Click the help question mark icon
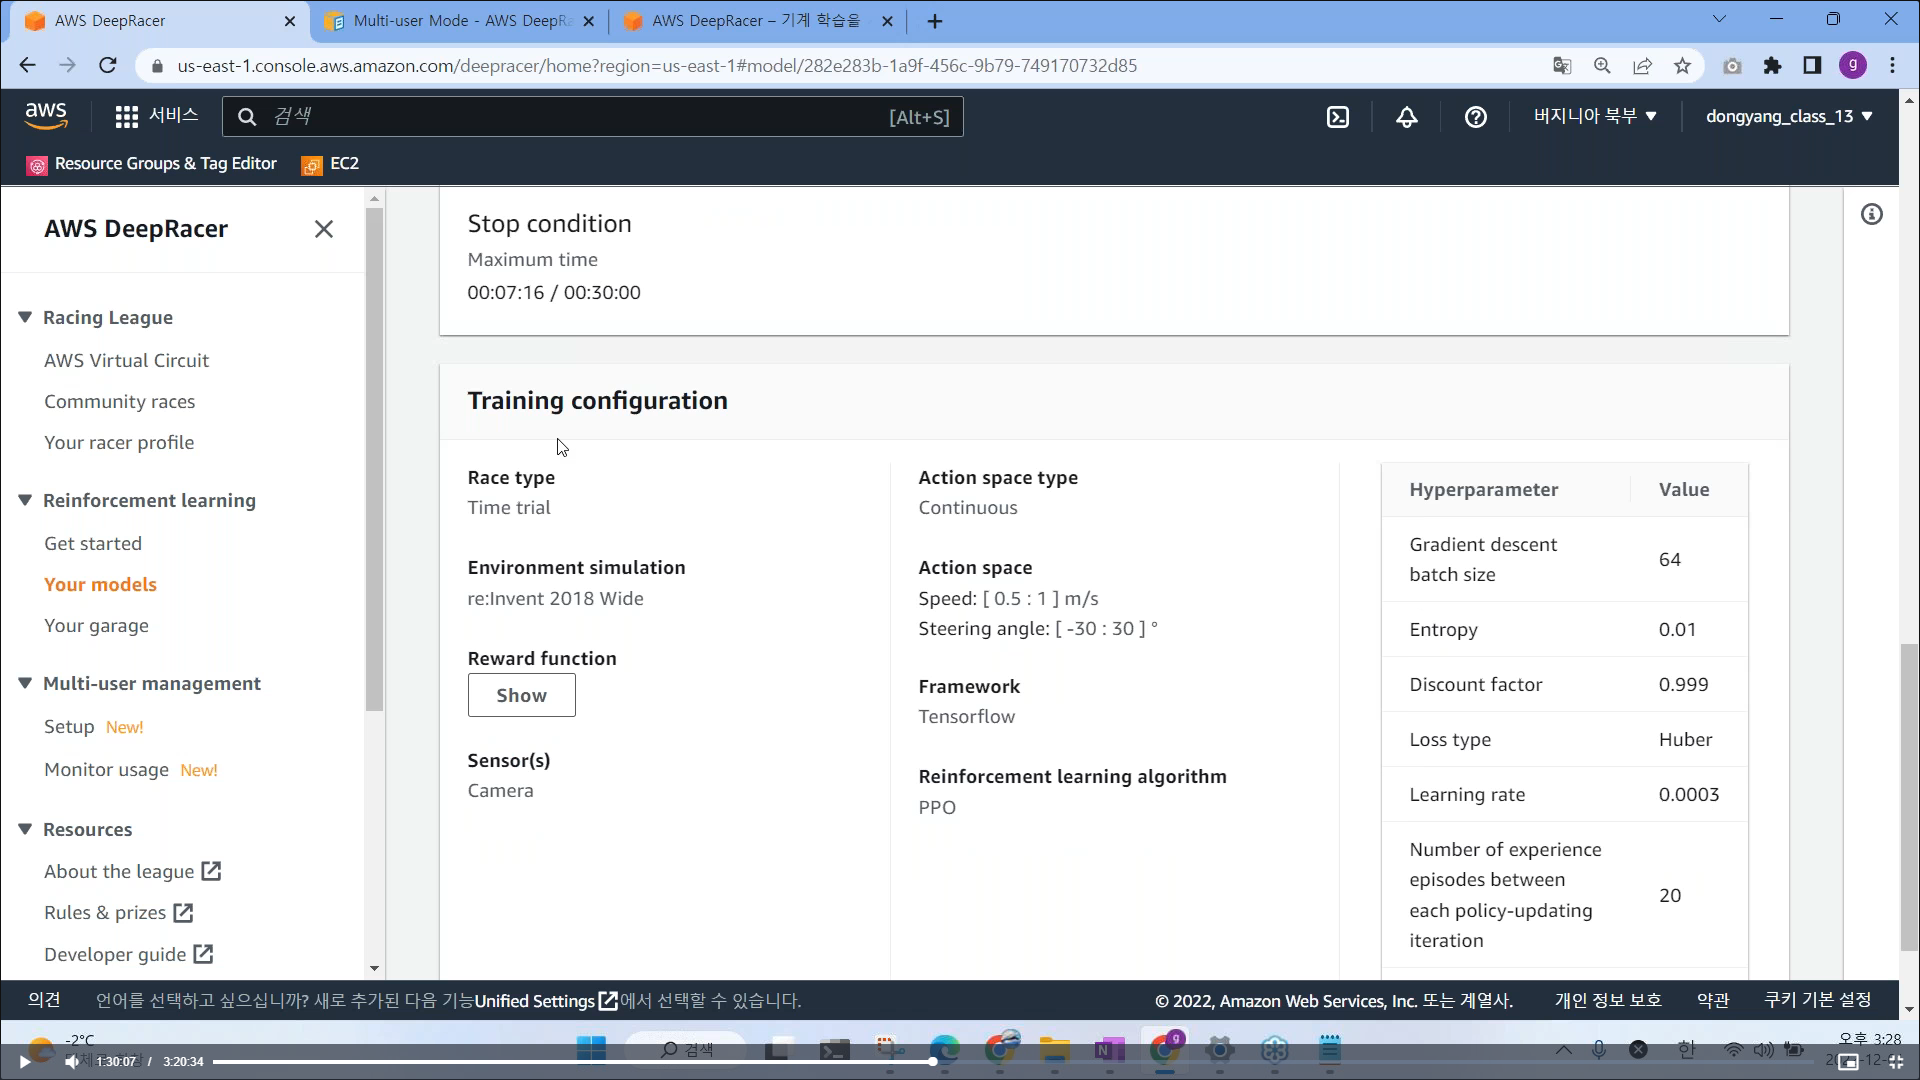Screen dimensions: 1920x1080 [x=1475, y=117]
